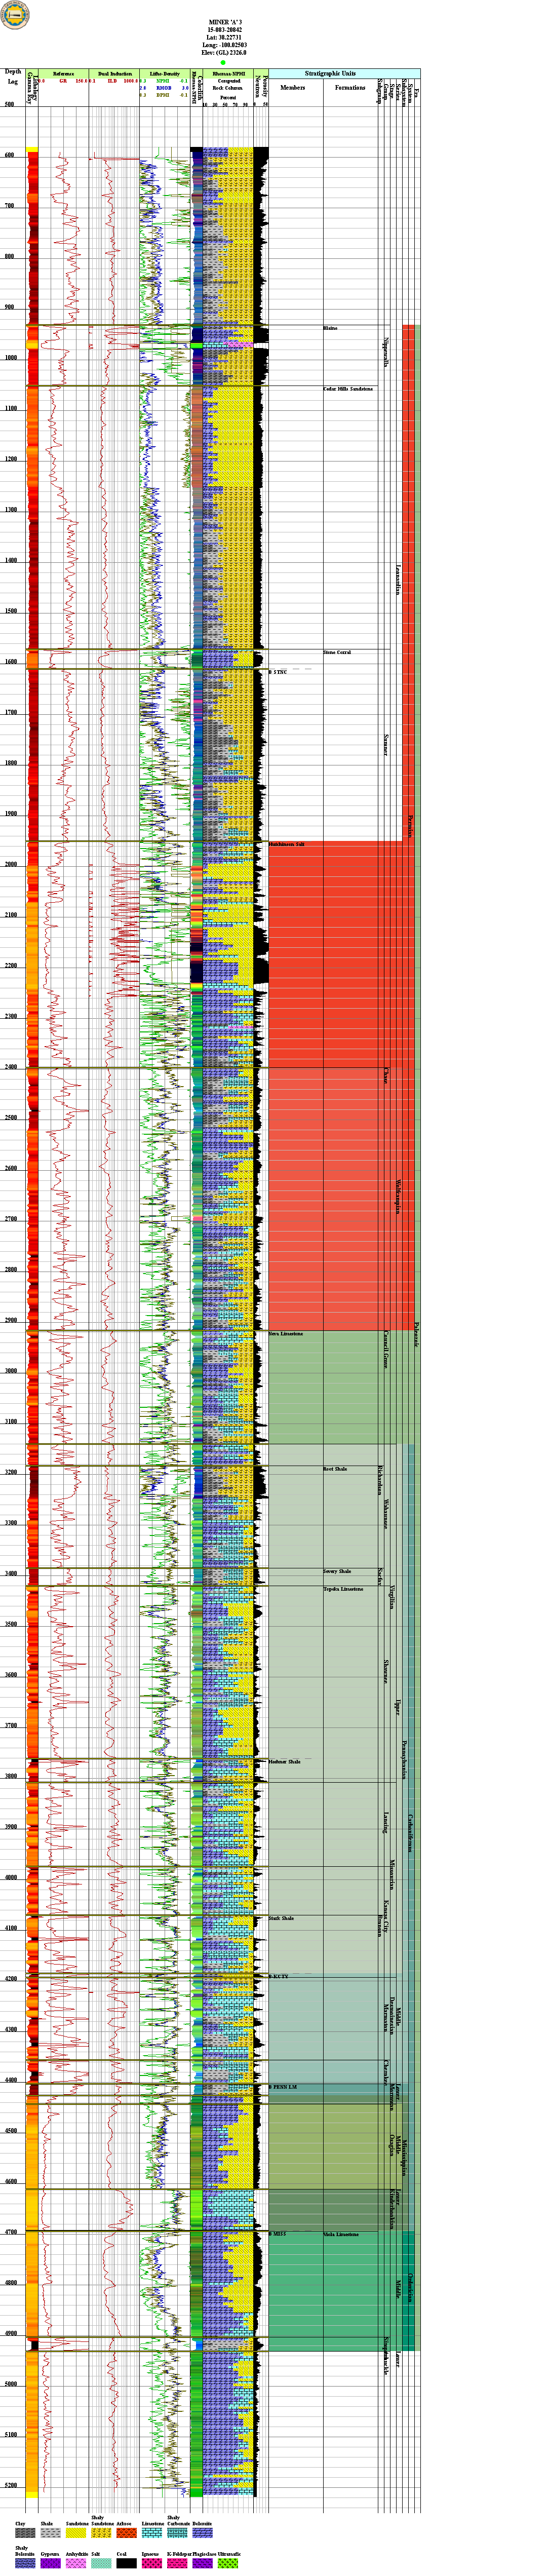Click the Depth Log column header
Viewport: 547px width, 2576px height.
(13, 76)
